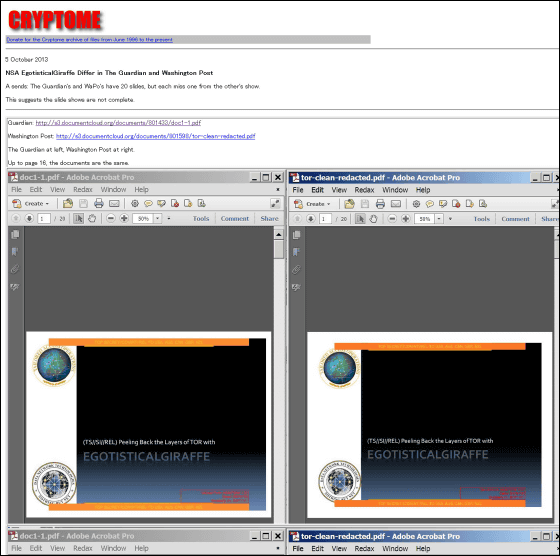This screenshot has height=556, width=560.
Task: Open toolbar options arrow after zoom in tor-clean-redacted.pdf
Action: tap(450, 219)
